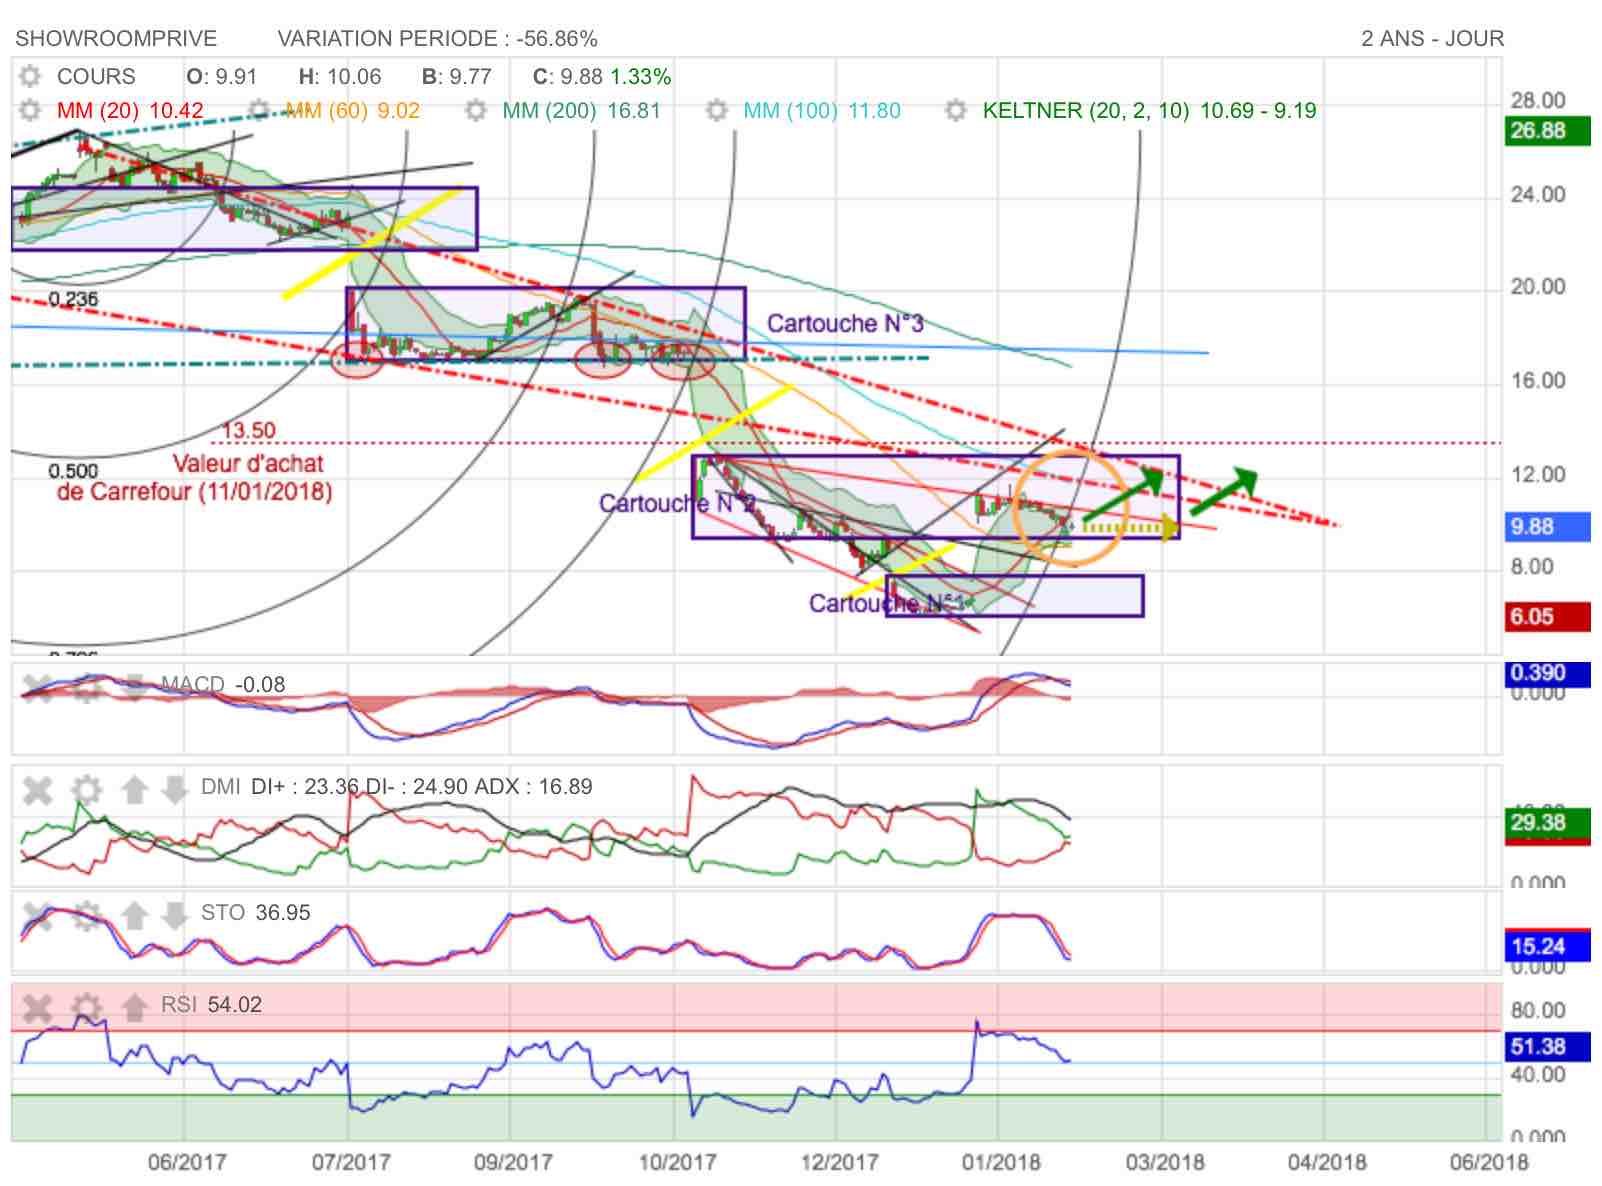
Task: Move the RSI panel up
Action: (135, 1006)
